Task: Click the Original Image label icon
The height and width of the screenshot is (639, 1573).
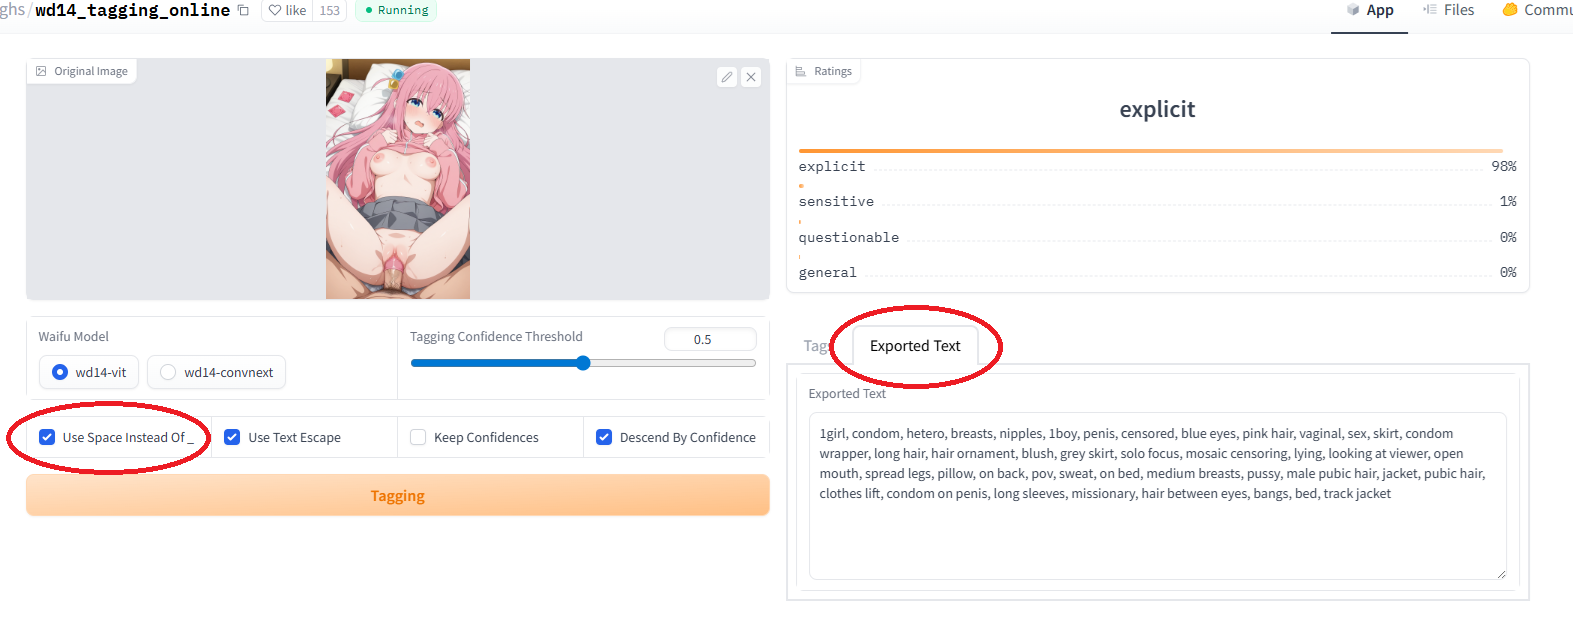Action: pyautogui.click(x=41, y=71)
